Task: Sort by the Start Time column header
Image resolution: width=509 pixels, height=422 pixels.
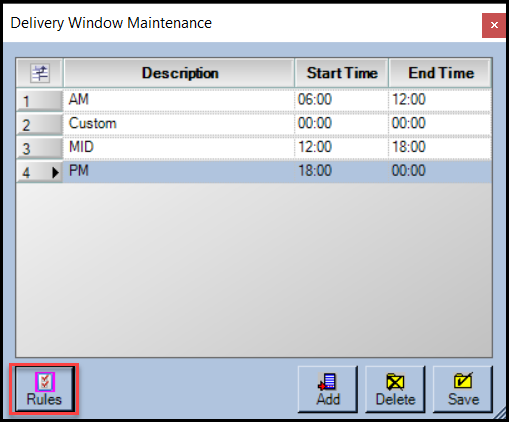Action: [342, 73]
